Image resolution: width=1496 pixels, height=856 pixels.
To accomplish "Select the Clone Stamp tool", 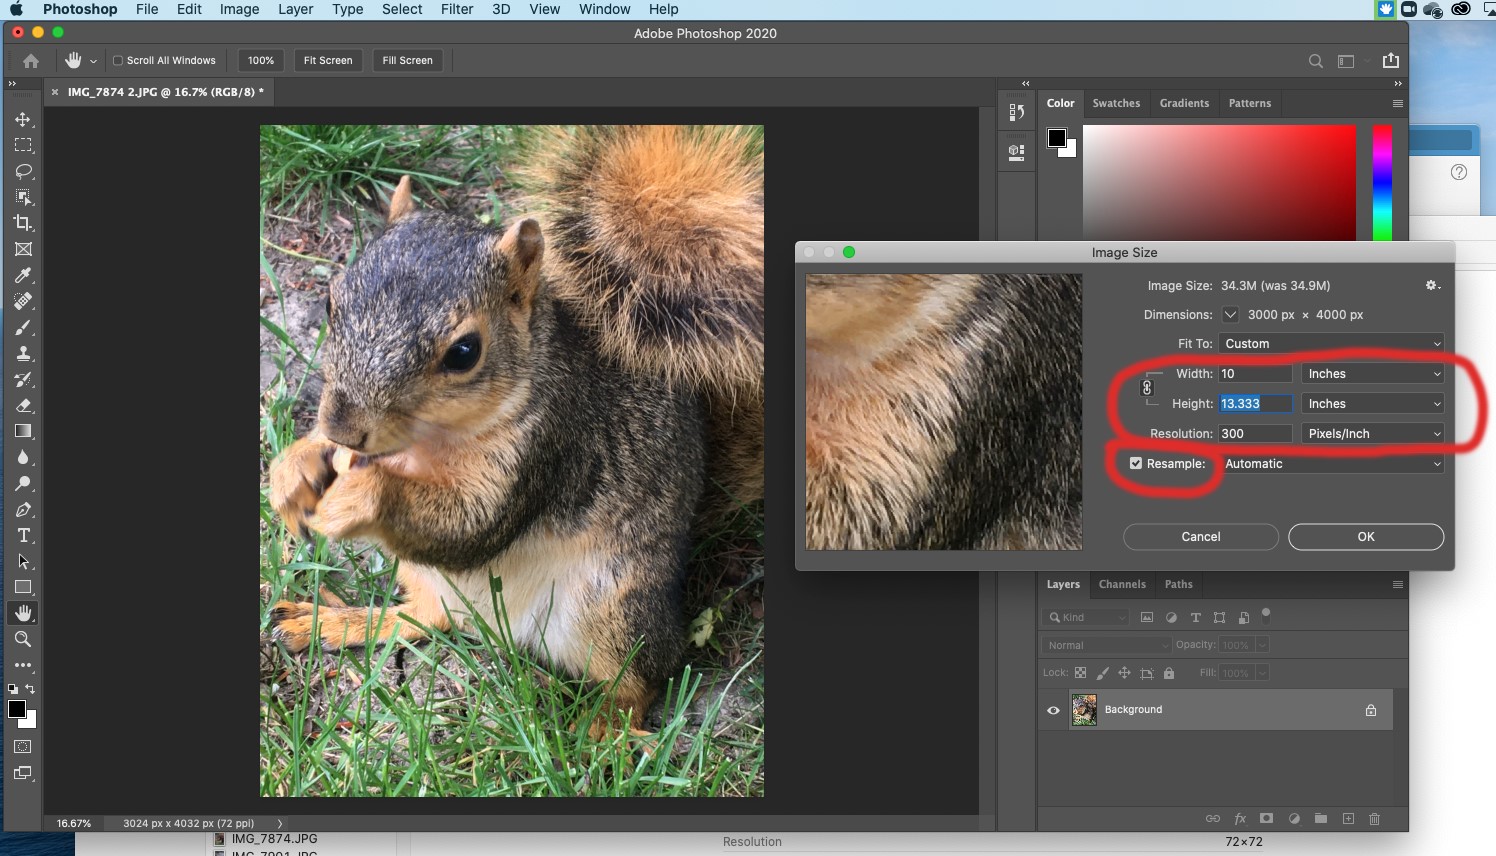I will pyautogui.click(x=23, y=353).
